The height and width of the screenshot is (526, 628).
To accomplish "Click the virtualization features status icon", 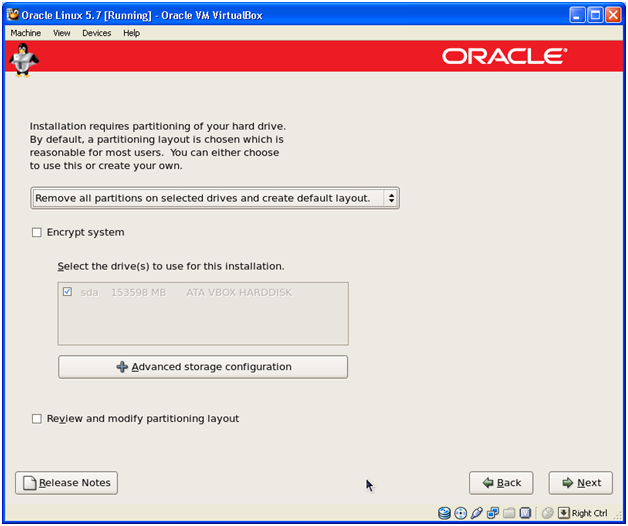I will click(x=525, y=513).
